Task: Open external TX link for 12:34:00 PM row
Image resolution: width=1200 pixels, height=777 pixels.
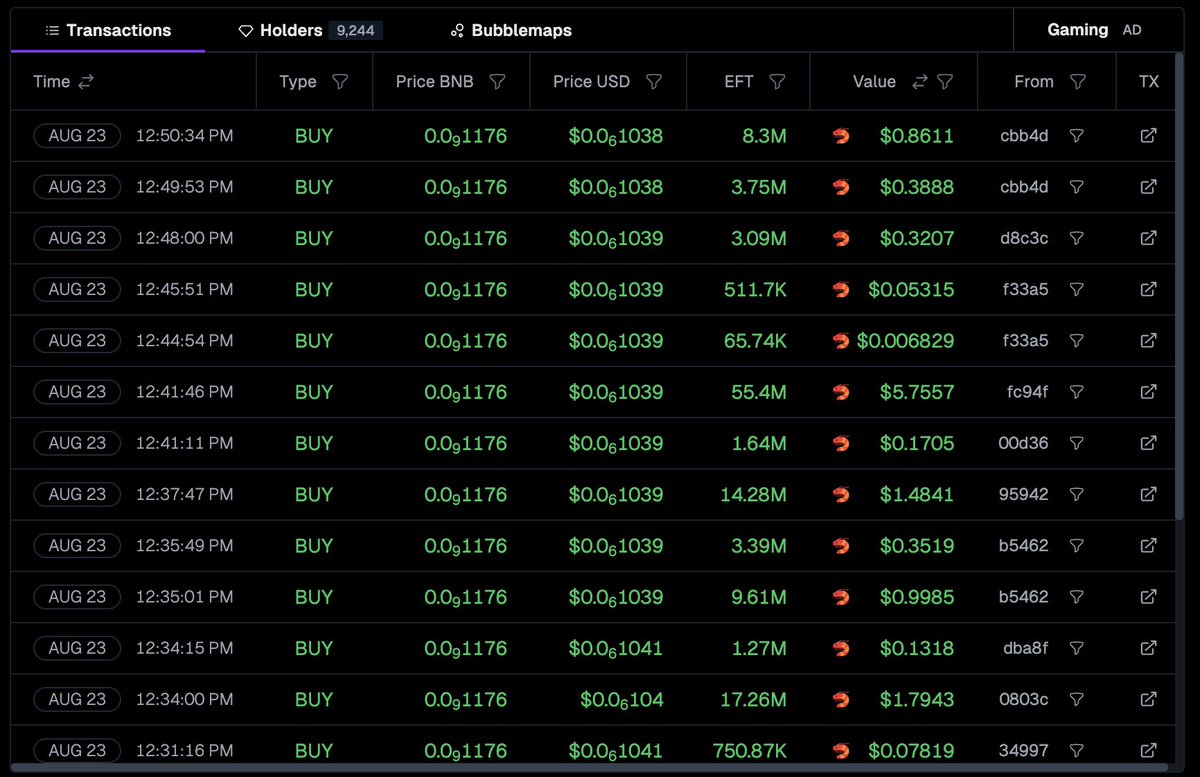Action: tap(1149, 699)
